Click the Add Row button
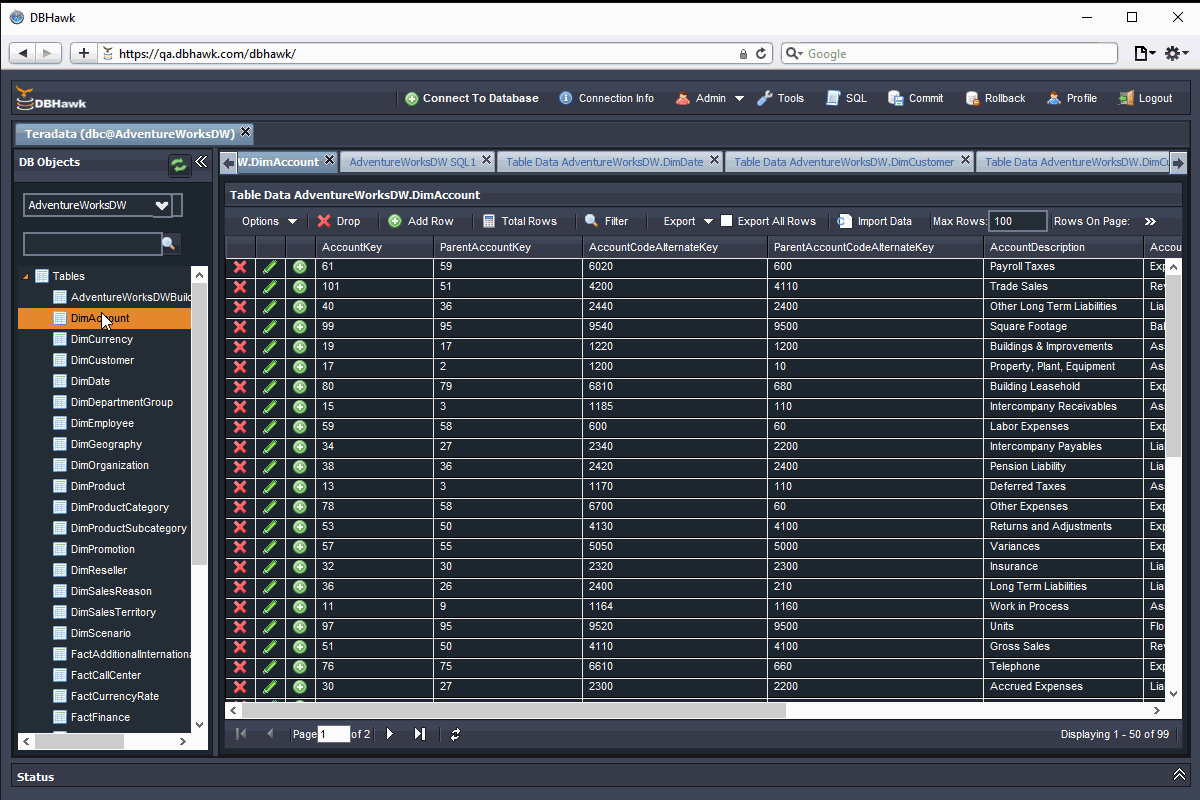This screenshot has width=1200, height=800. point(421,221)
